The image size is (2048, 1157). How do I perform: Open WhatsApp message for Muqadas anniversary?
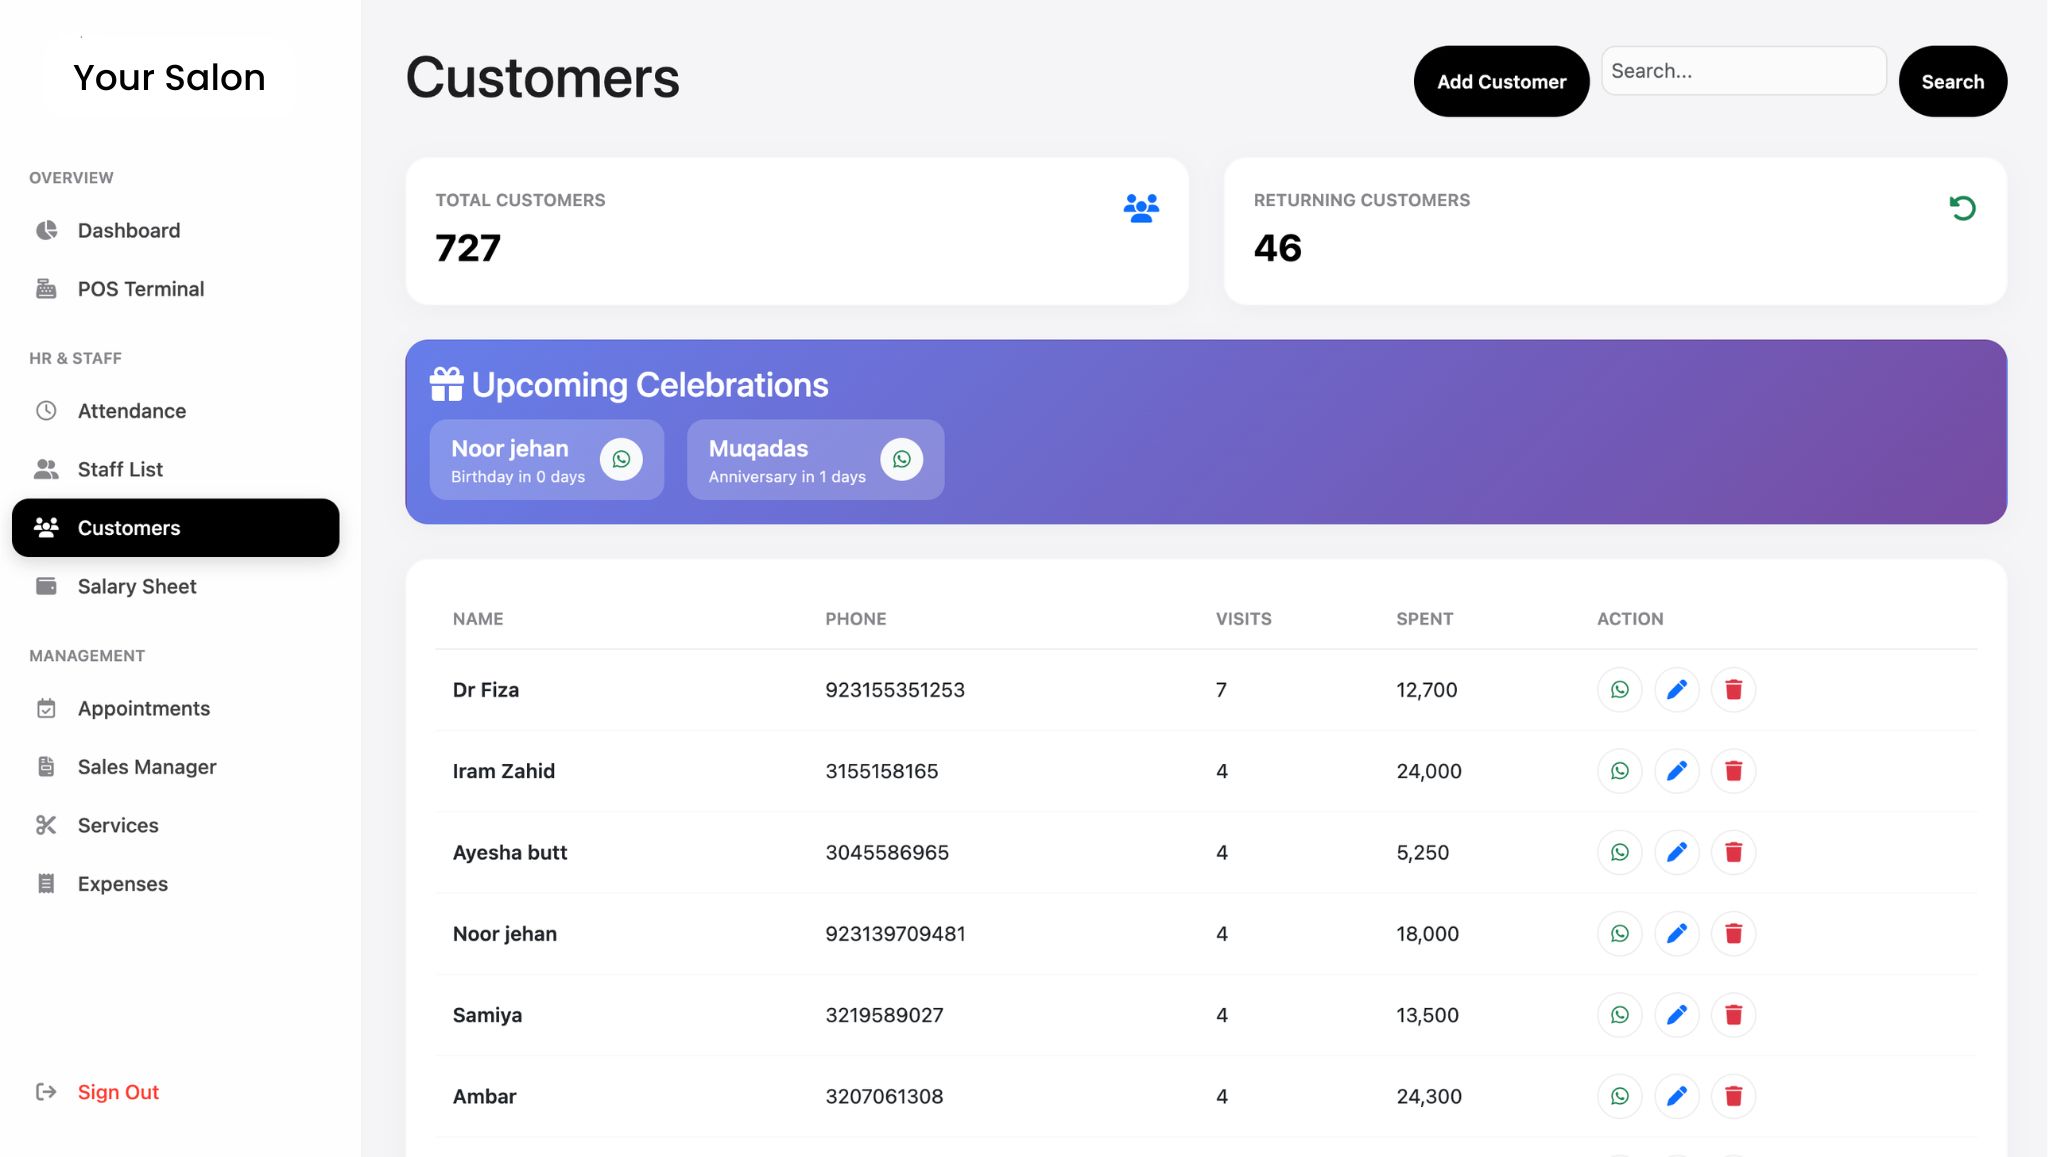pos(901,459)
